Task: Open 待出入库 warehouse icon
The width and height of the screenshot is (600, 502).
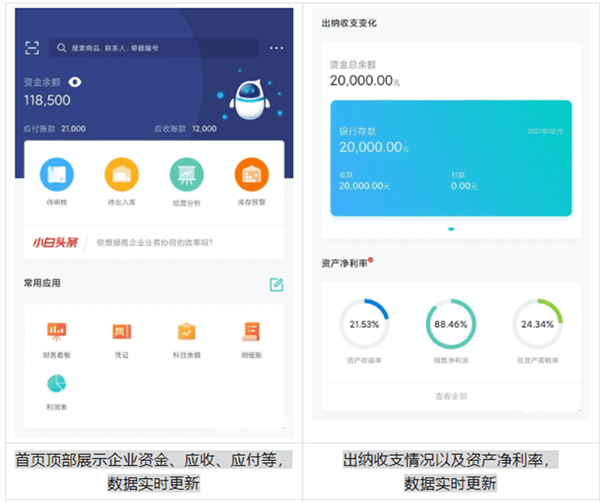Action: [121, 176]
